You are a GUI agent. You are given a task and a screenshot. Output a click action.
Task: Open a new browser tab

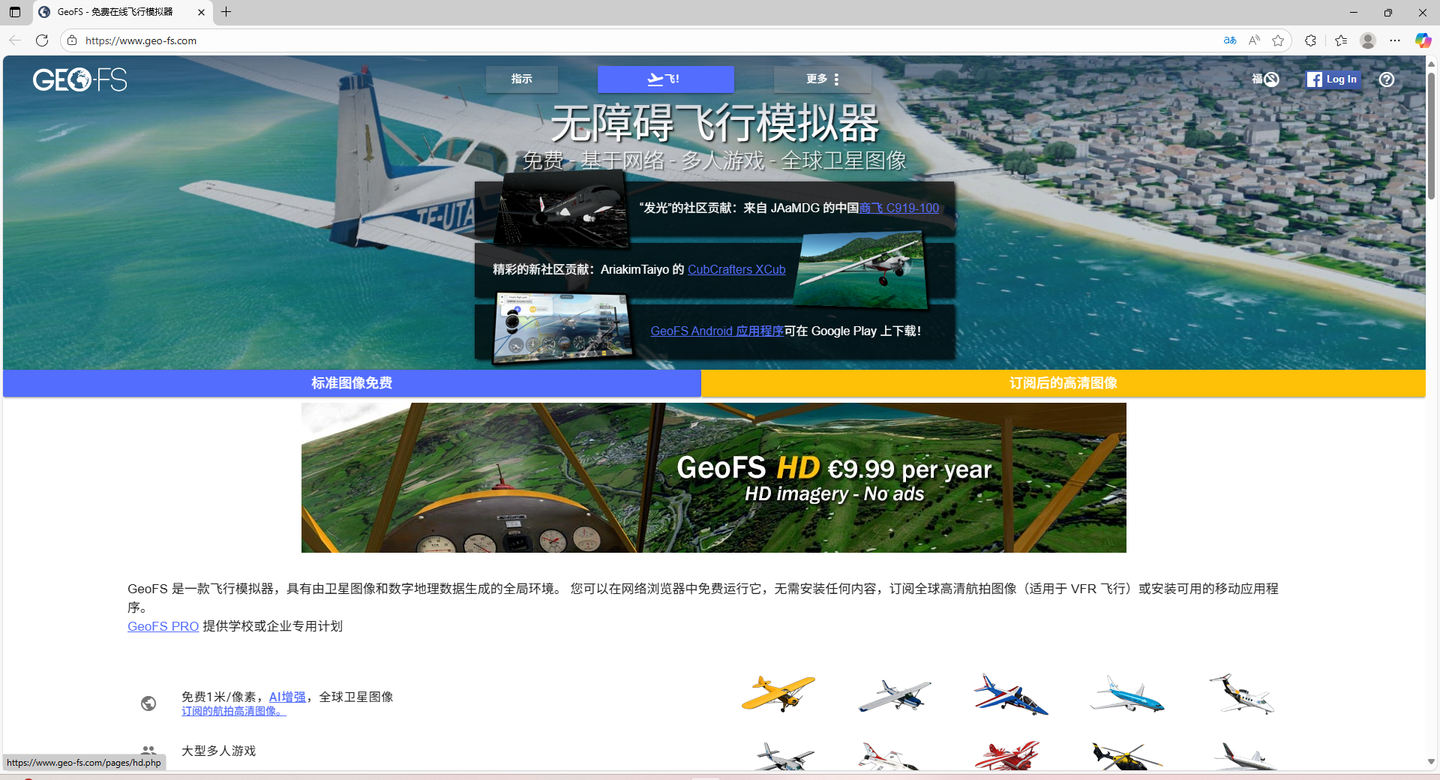click(x=226, y=12)
